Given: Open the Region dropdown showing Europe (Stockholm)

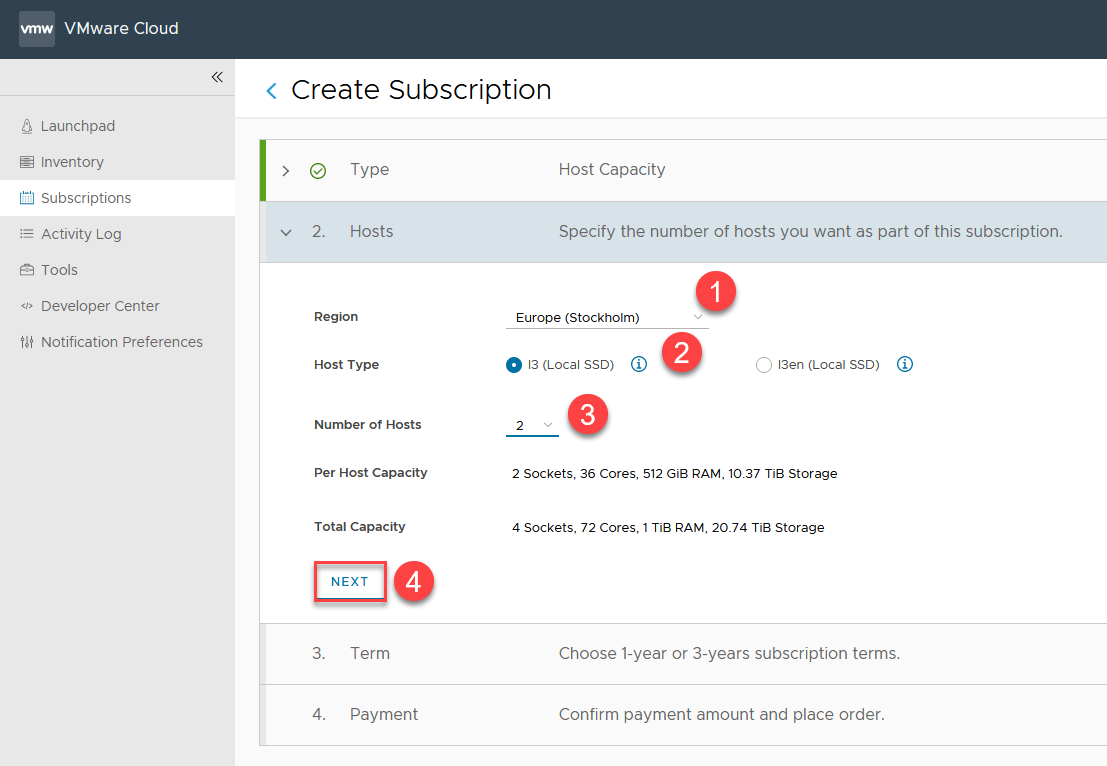Looking at the screenshot, I should point(606,318).
